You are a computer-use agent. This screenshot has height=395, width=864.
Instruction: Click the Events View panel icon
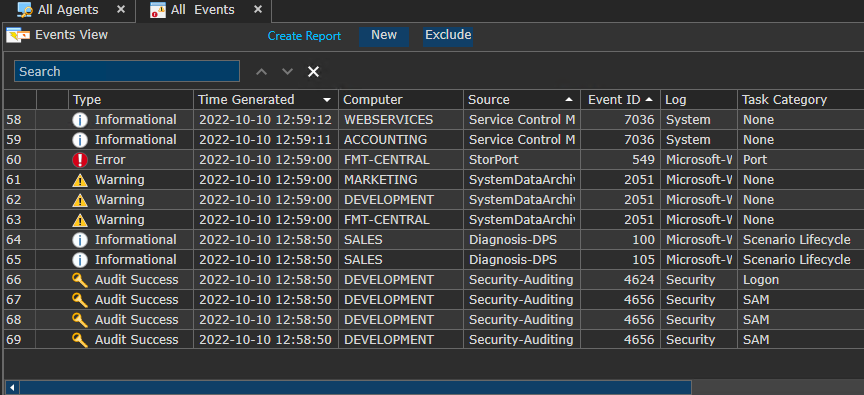point(18,35)
